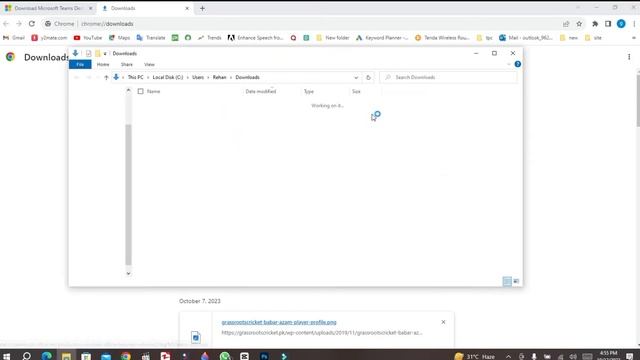Reload the Chrome page
This screenshot has height=360, width=640.
pyautogui.click(x=32, y=24)
